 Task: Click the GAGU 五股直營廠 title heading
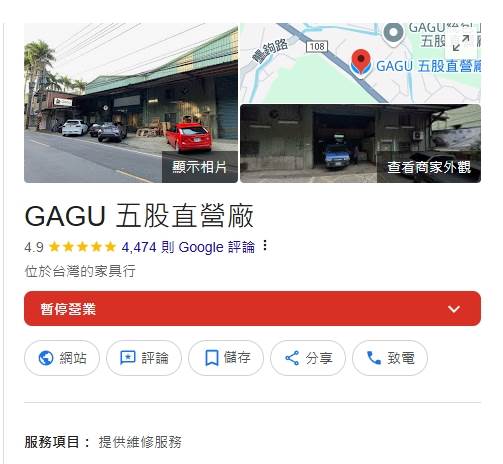click(x=139, y=216)
